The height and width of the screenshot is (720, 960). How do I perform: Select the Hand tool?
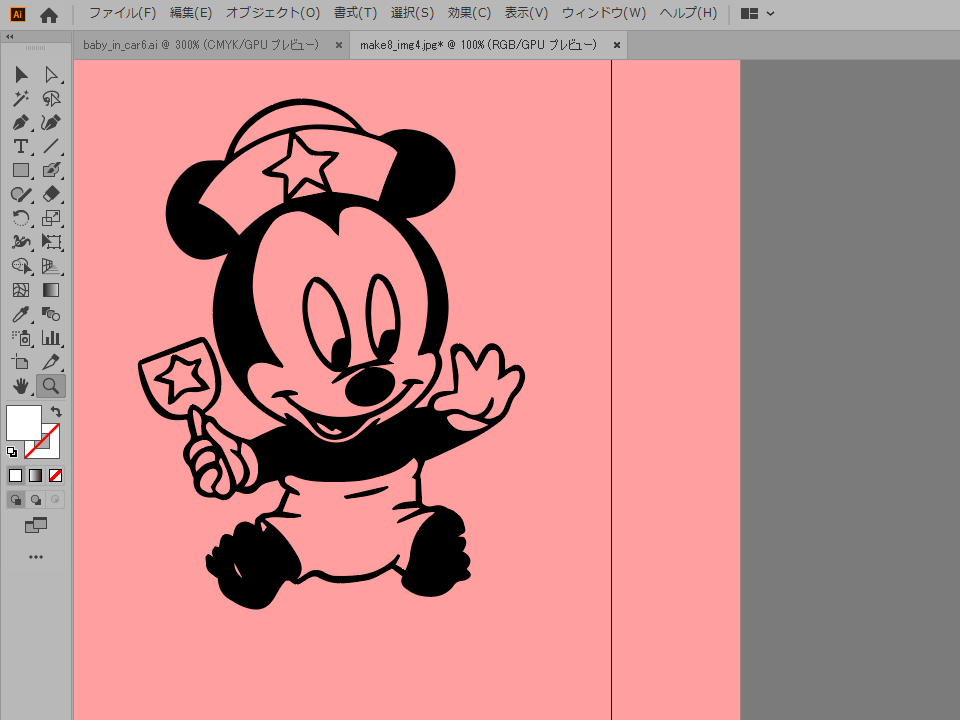click(21, 386)
